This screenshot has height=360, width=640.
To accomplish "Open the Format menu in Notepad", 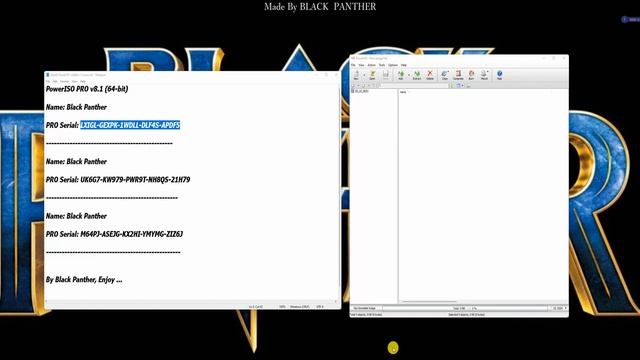I will click(64, 82).
